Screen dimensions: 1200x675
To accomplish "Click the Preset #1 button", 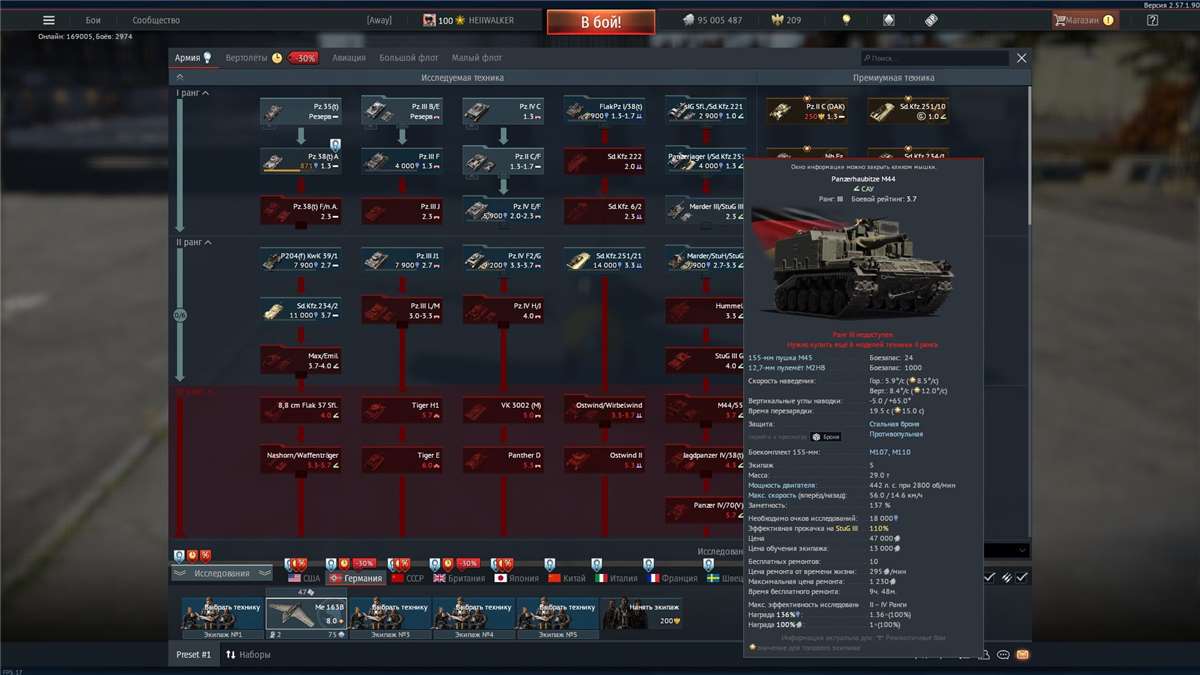I will tap(194, 655).
